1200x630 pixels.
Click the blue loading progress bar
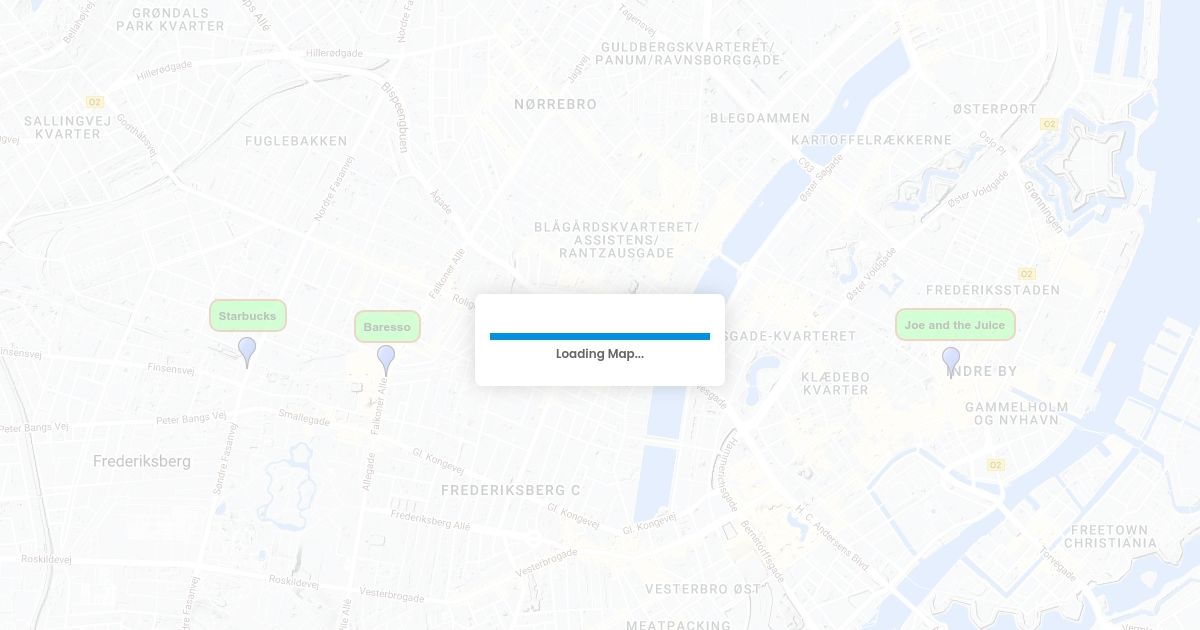[600, 336]
